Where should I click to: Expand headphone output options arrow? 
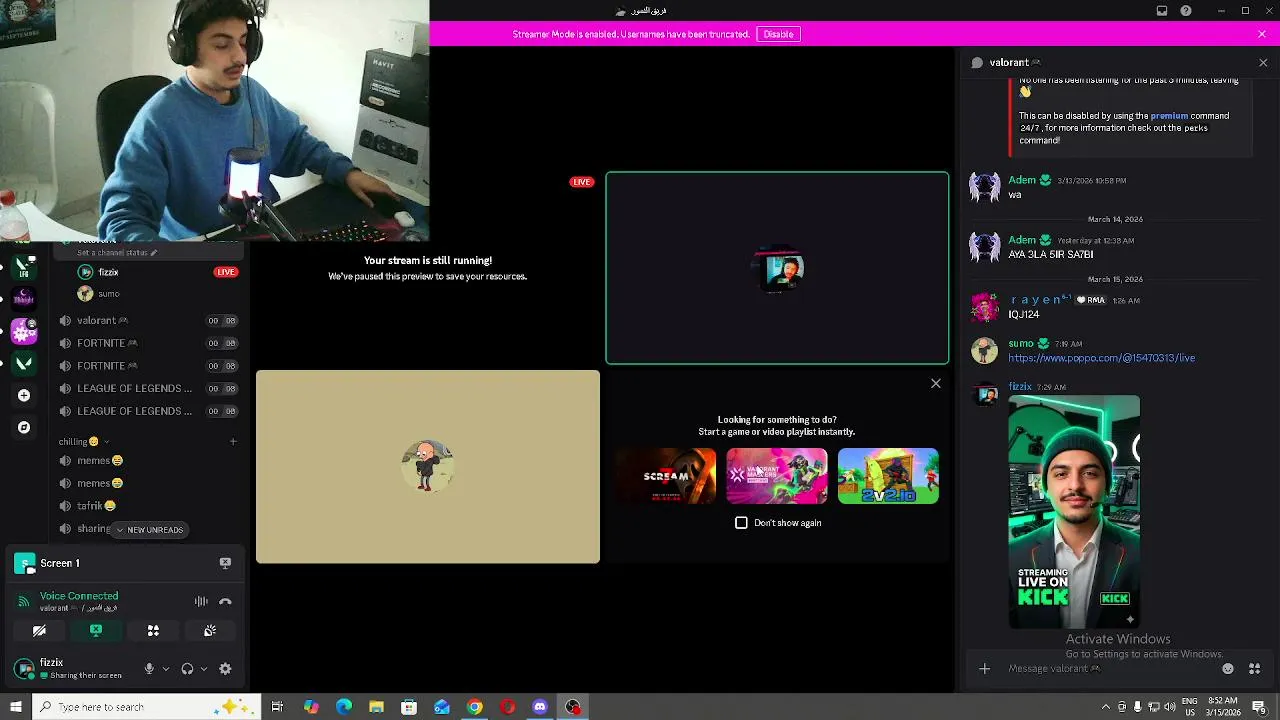pos(204,669)
